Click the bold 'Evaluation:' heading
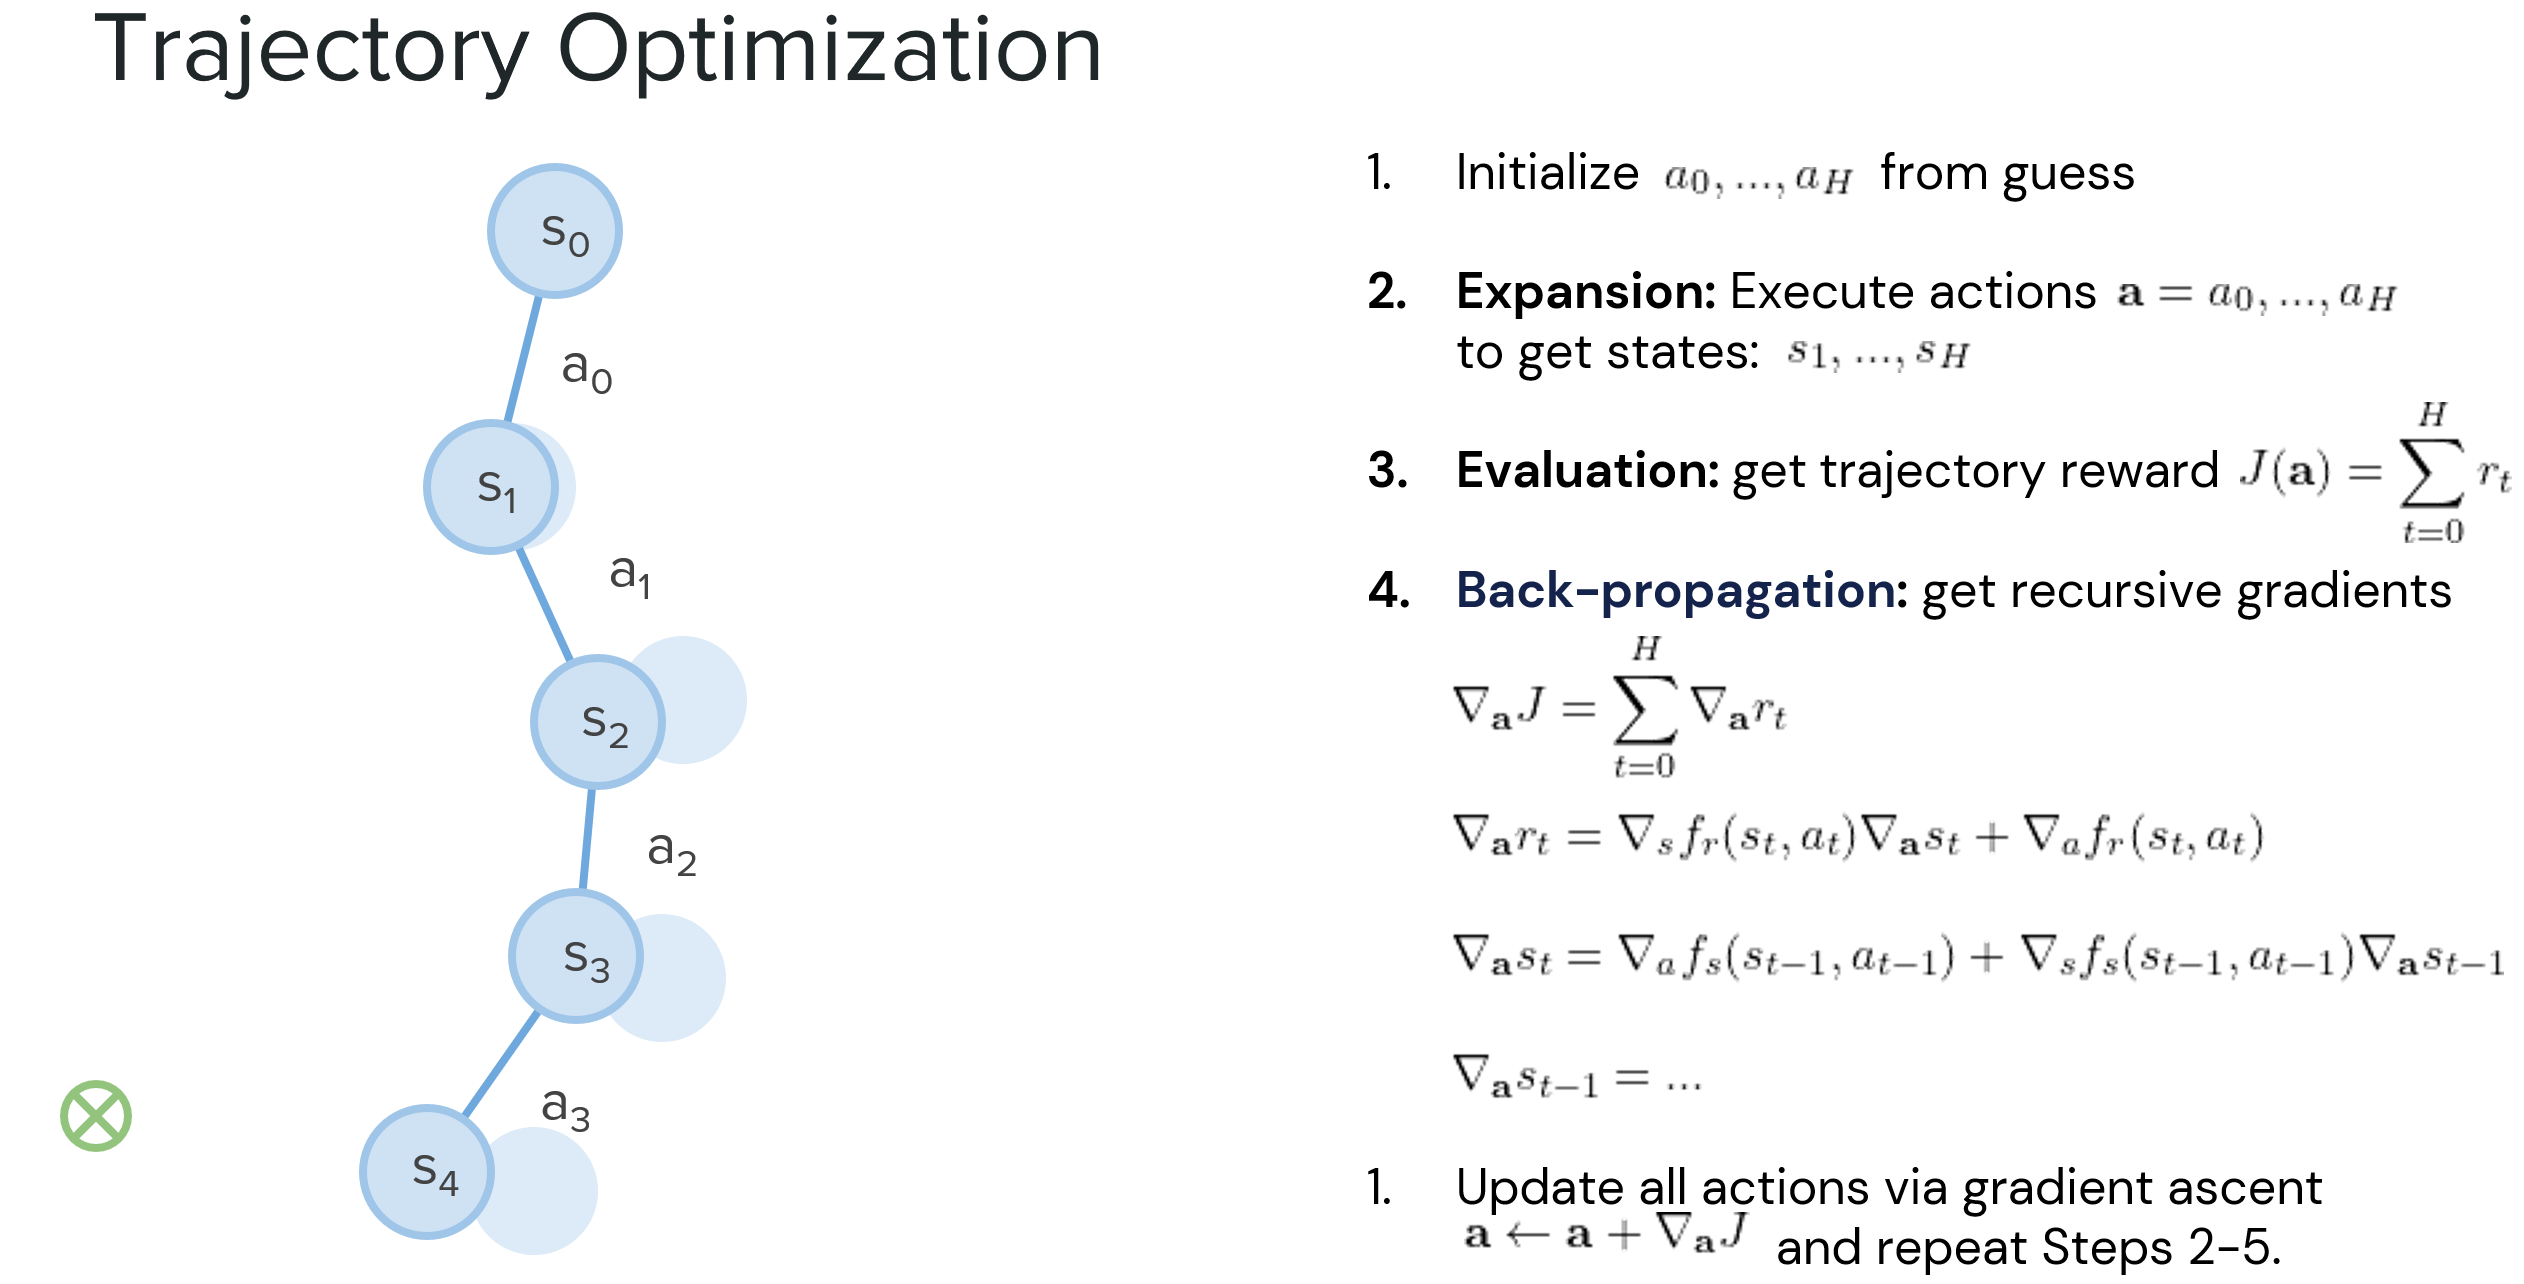The image size is (2524, 1284). [1587, 470]
